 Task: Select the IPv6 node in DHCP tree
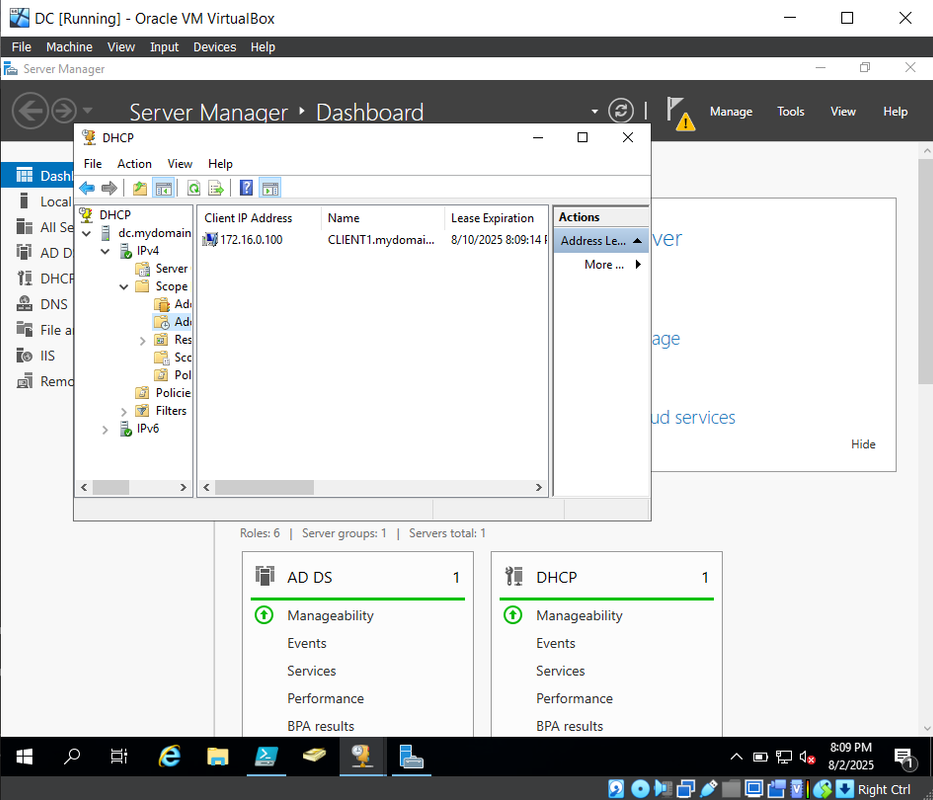click(x=140, y=429)
